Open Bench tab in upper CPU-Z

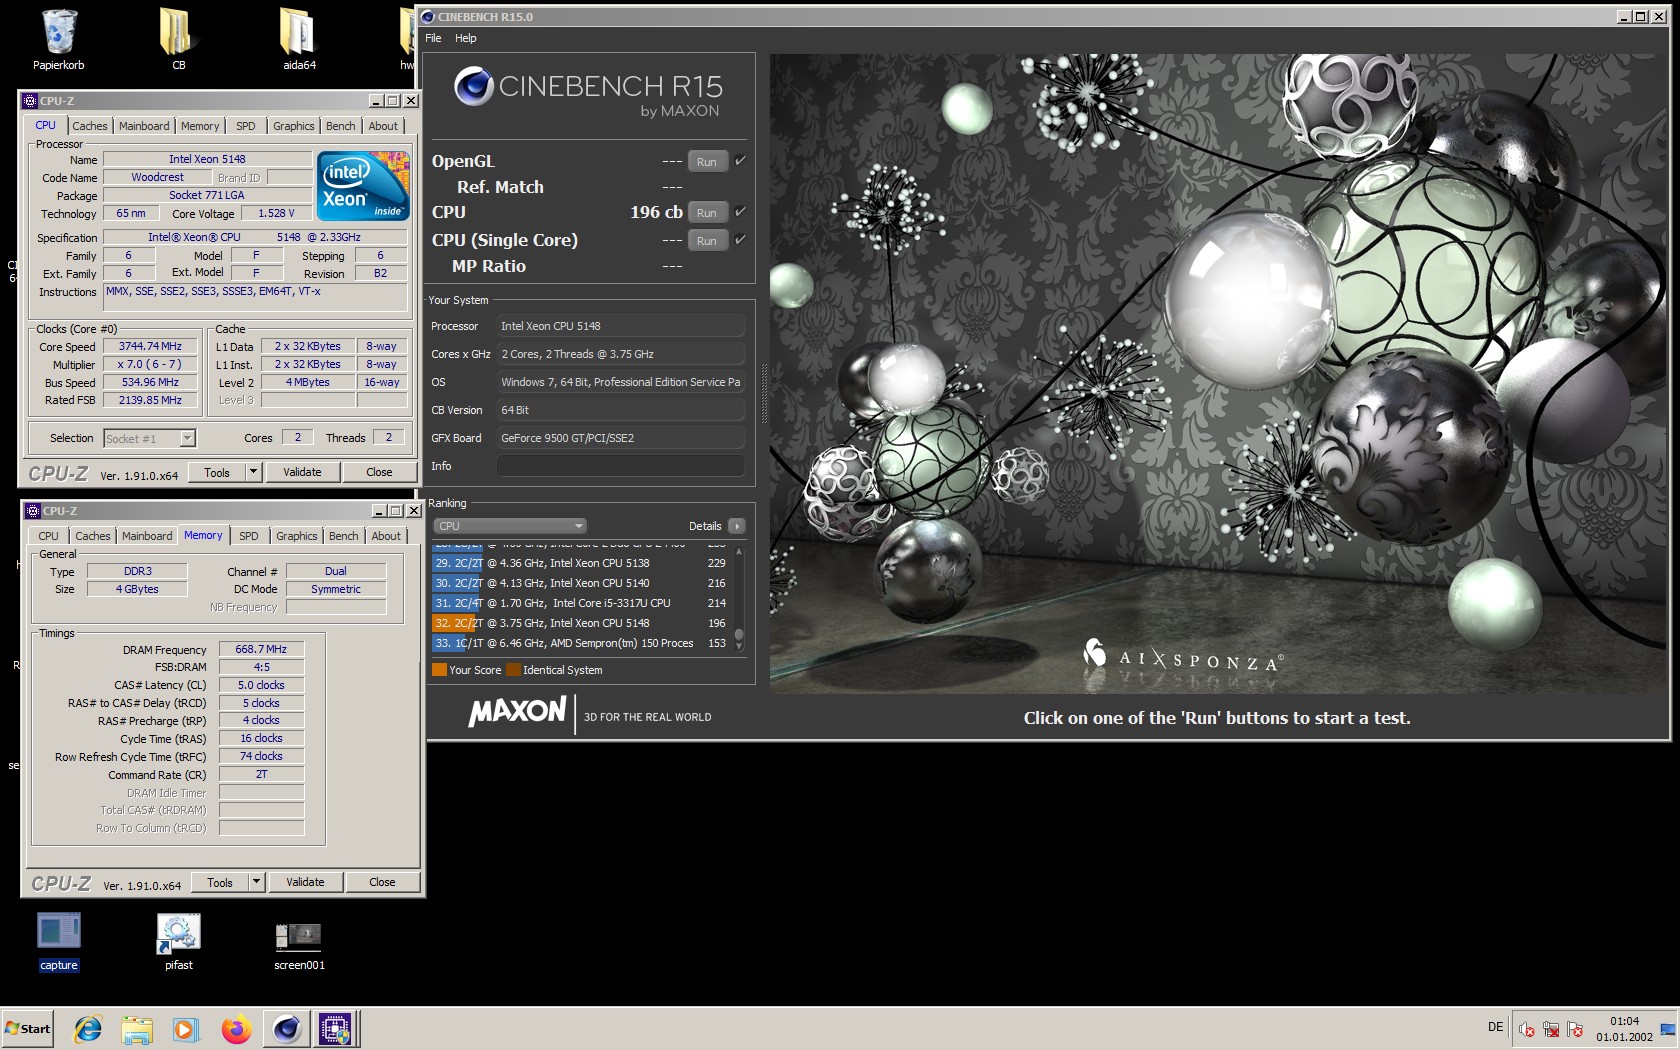coord(340,126)
